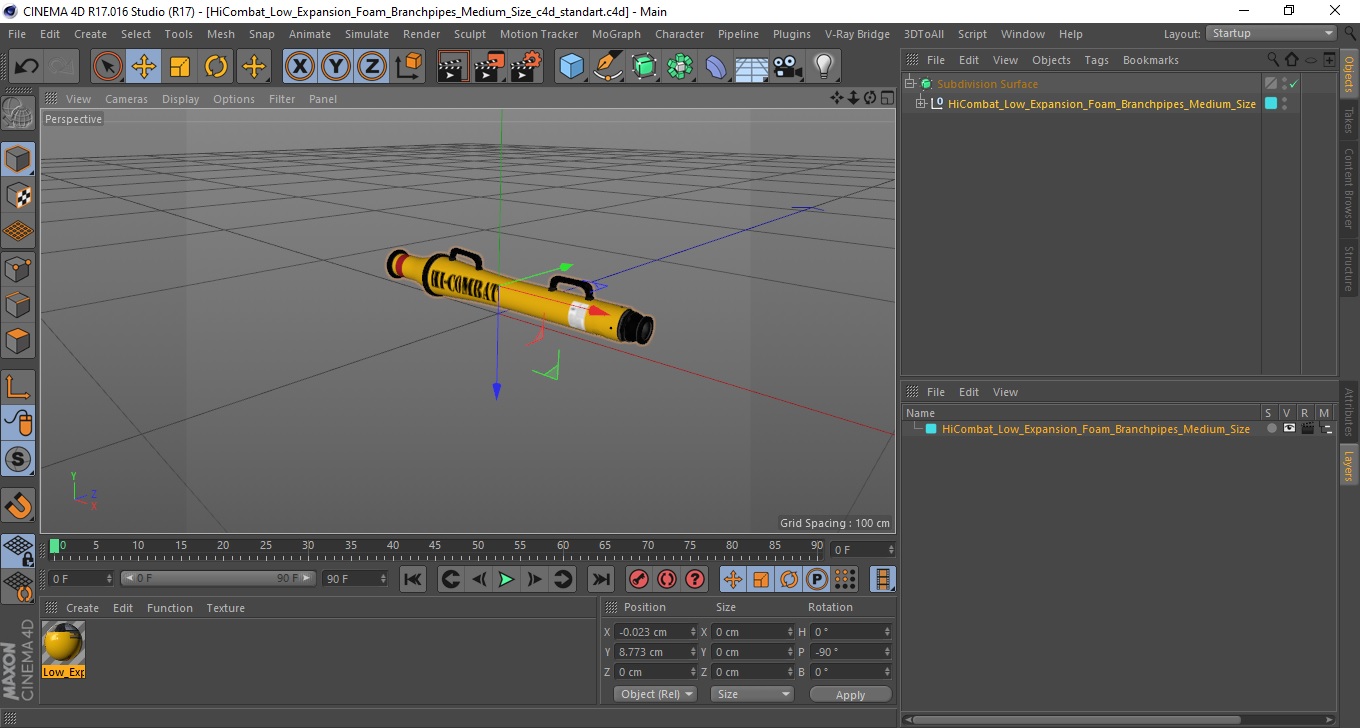Open the array/MoGraph generator icon
Screen dimensions: 1360x728
click(680, 67)
